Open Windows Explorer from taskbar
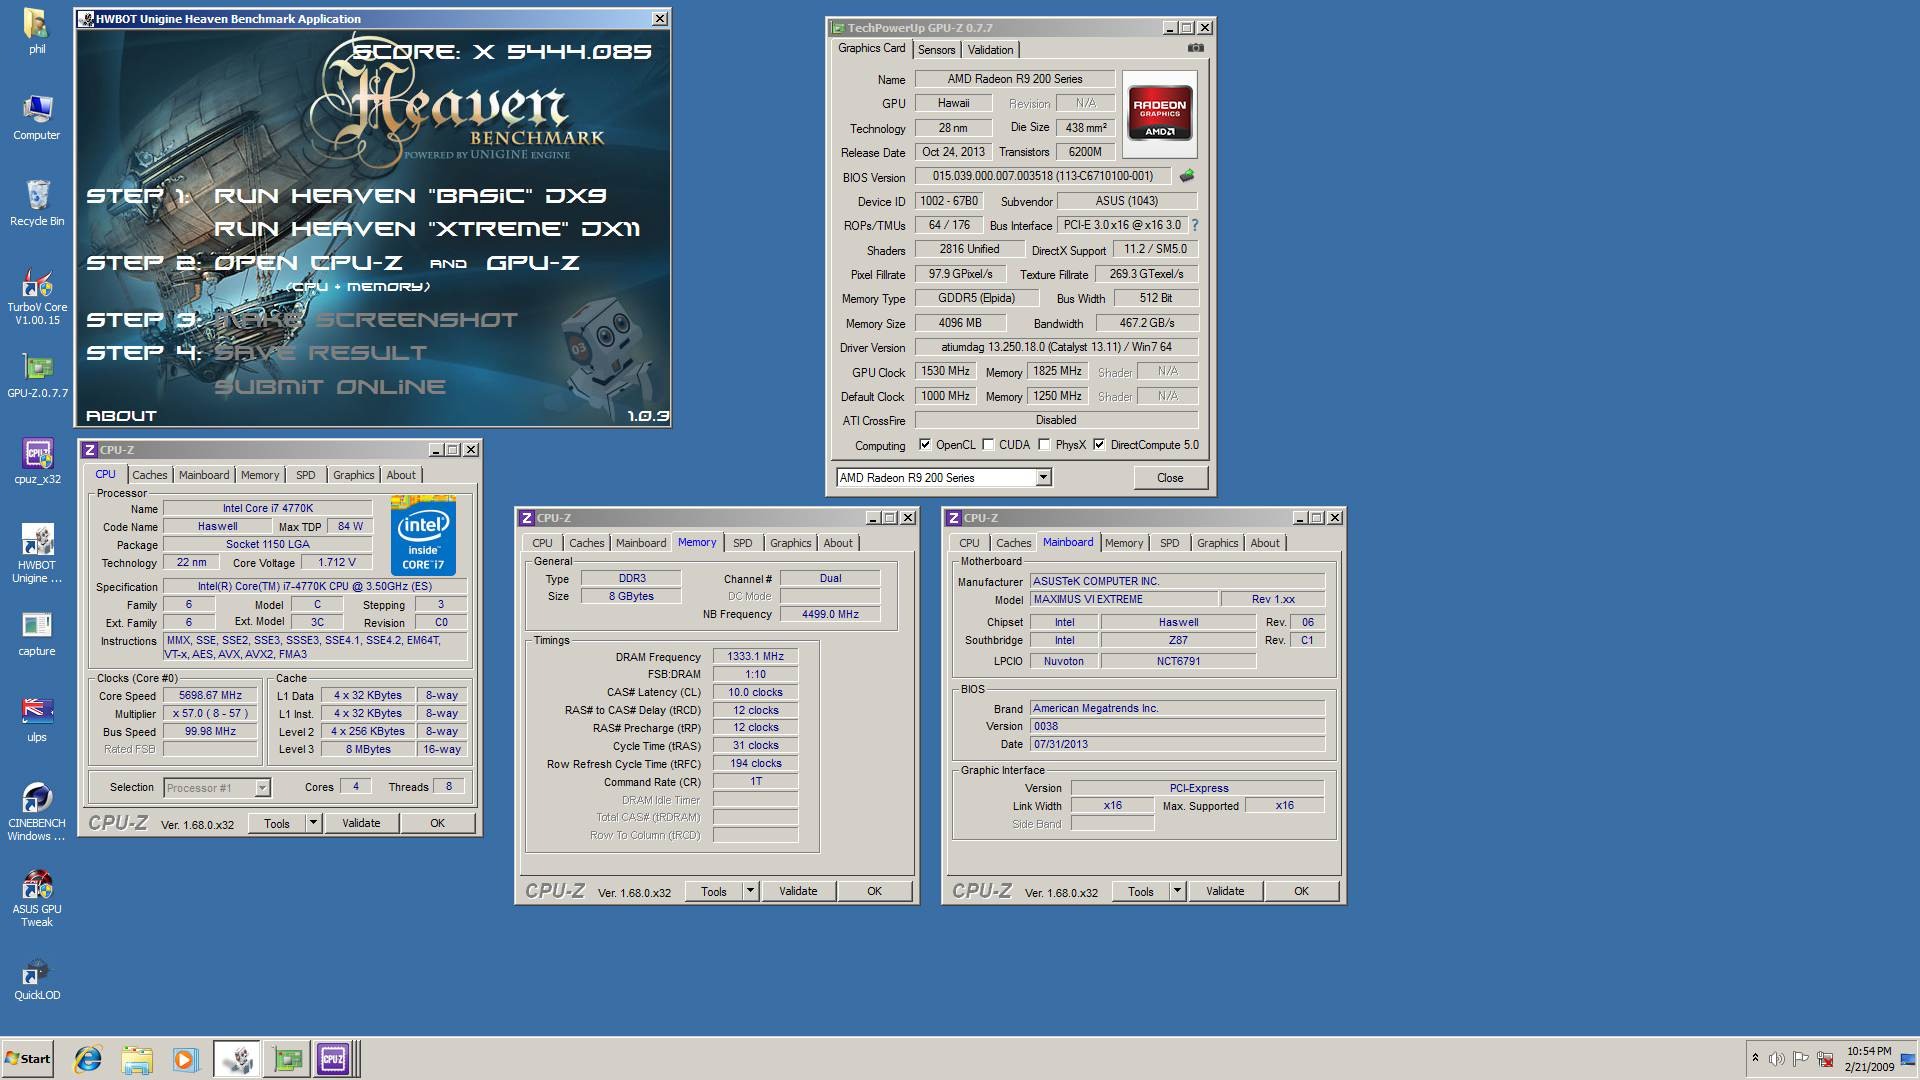Viewport: 1920px width, 1080px height. click(137, 1059)
